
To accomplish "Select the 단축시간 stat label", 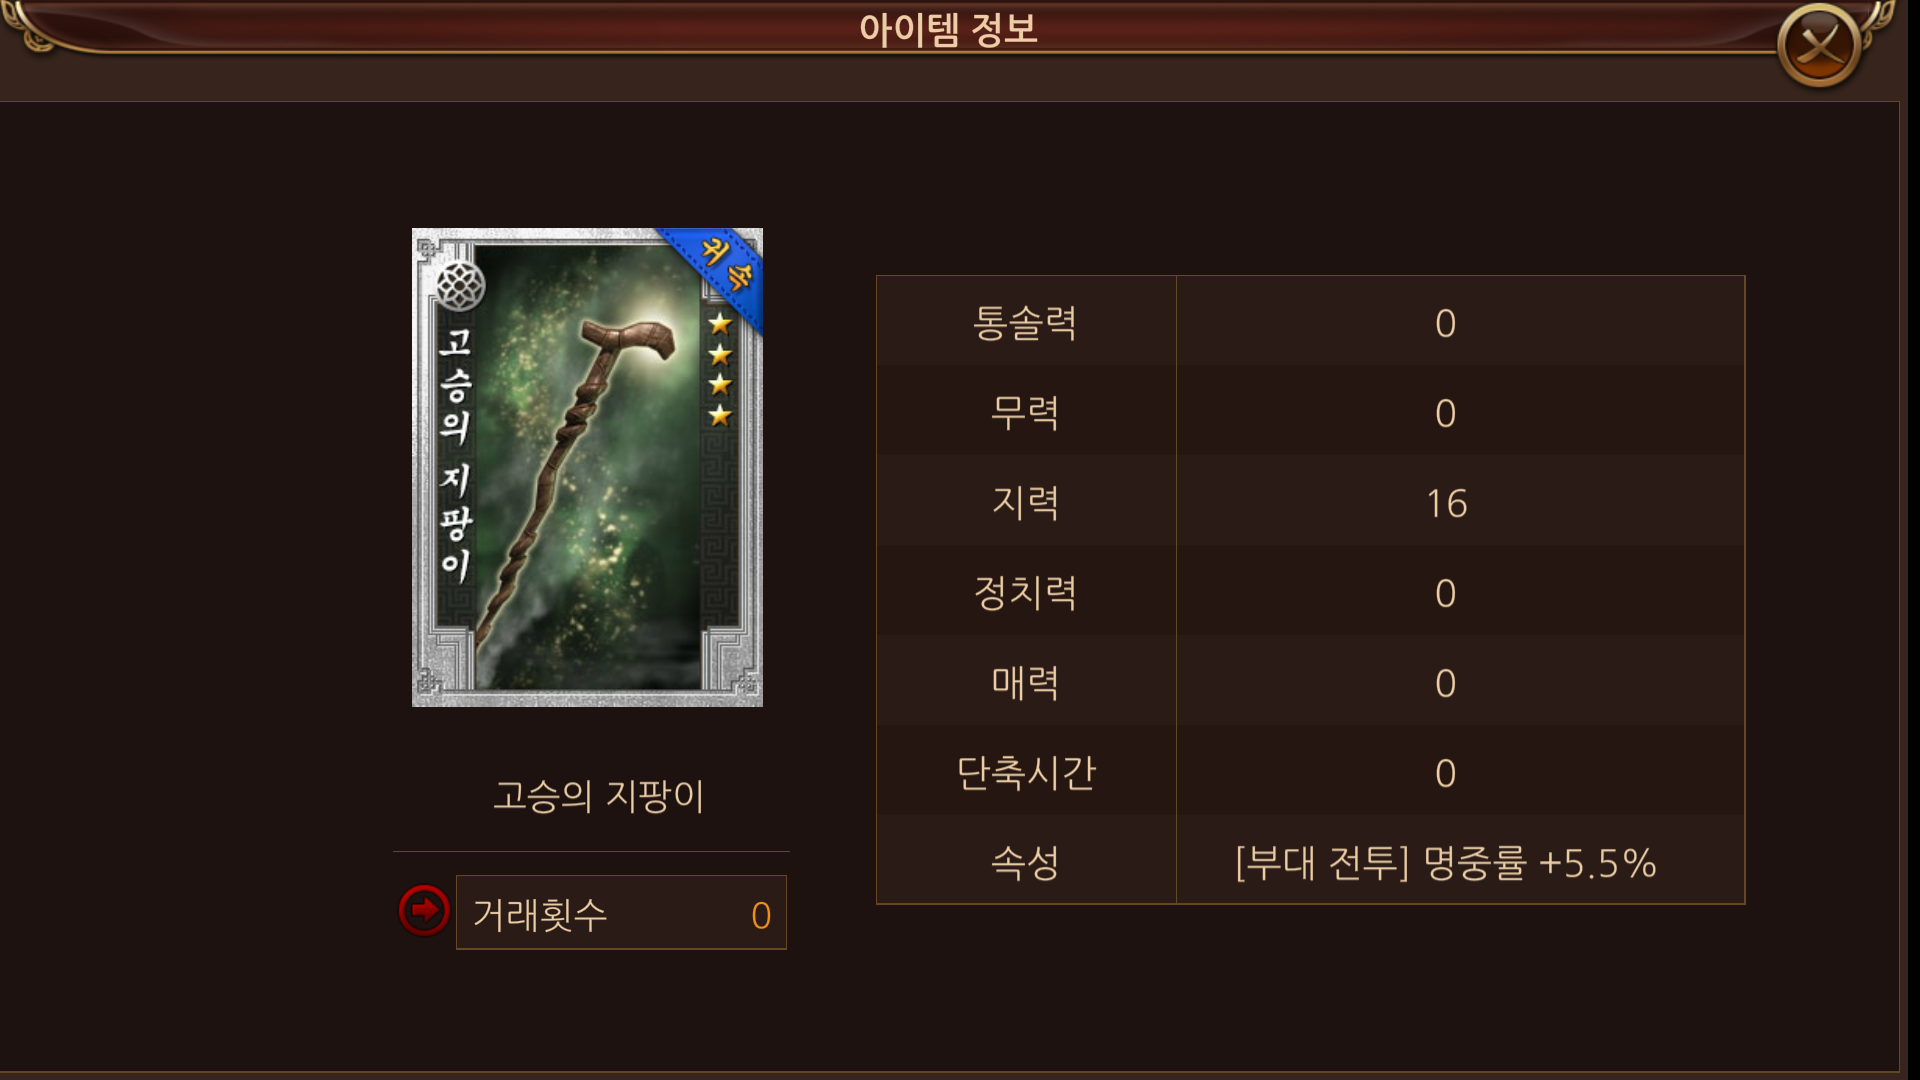I will click(x=1026, y=772).
